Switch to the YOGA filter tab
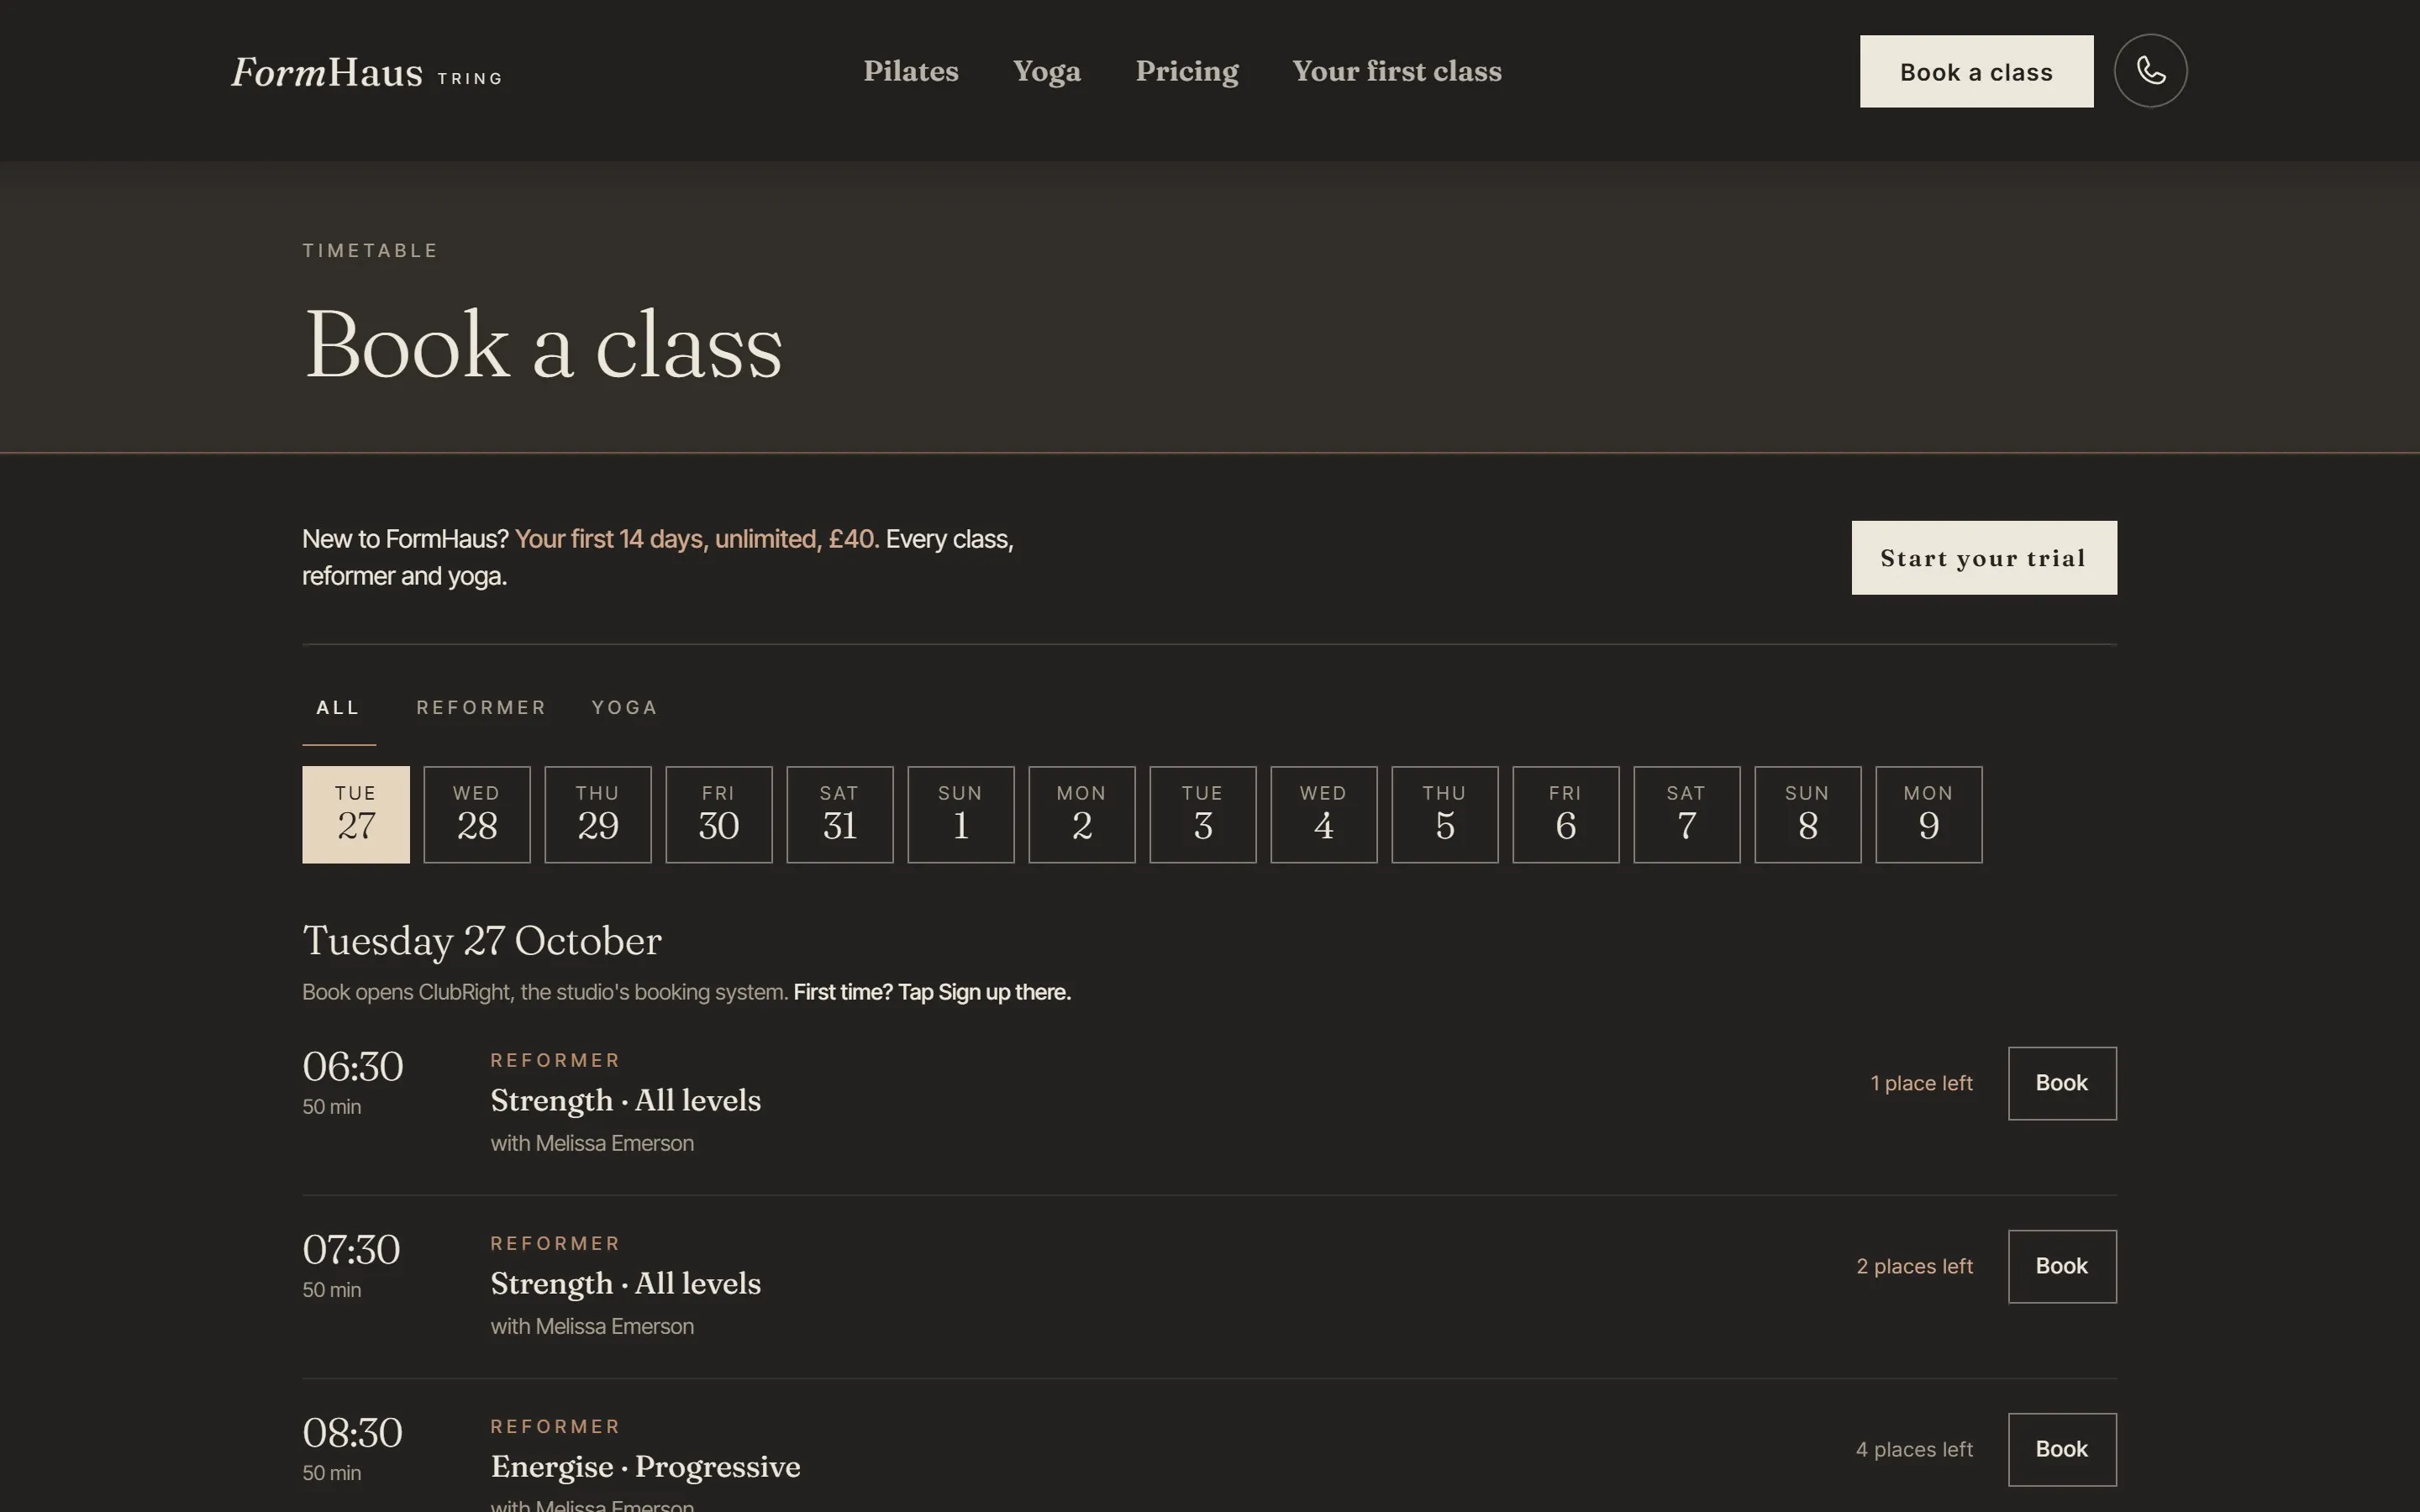 point(624,708)
